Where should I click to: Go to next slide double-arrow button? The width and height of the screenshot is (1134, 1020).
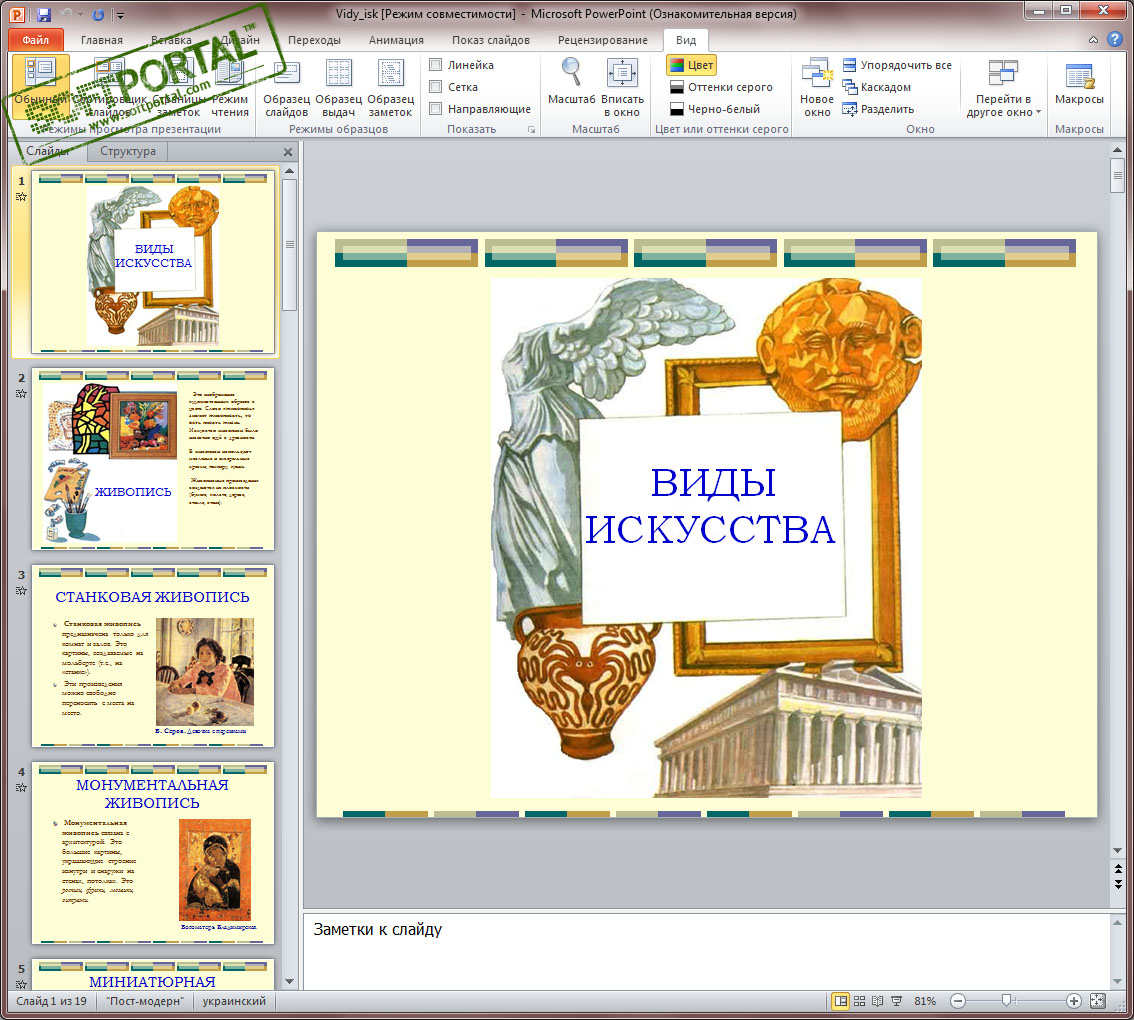pos(1118,883)
